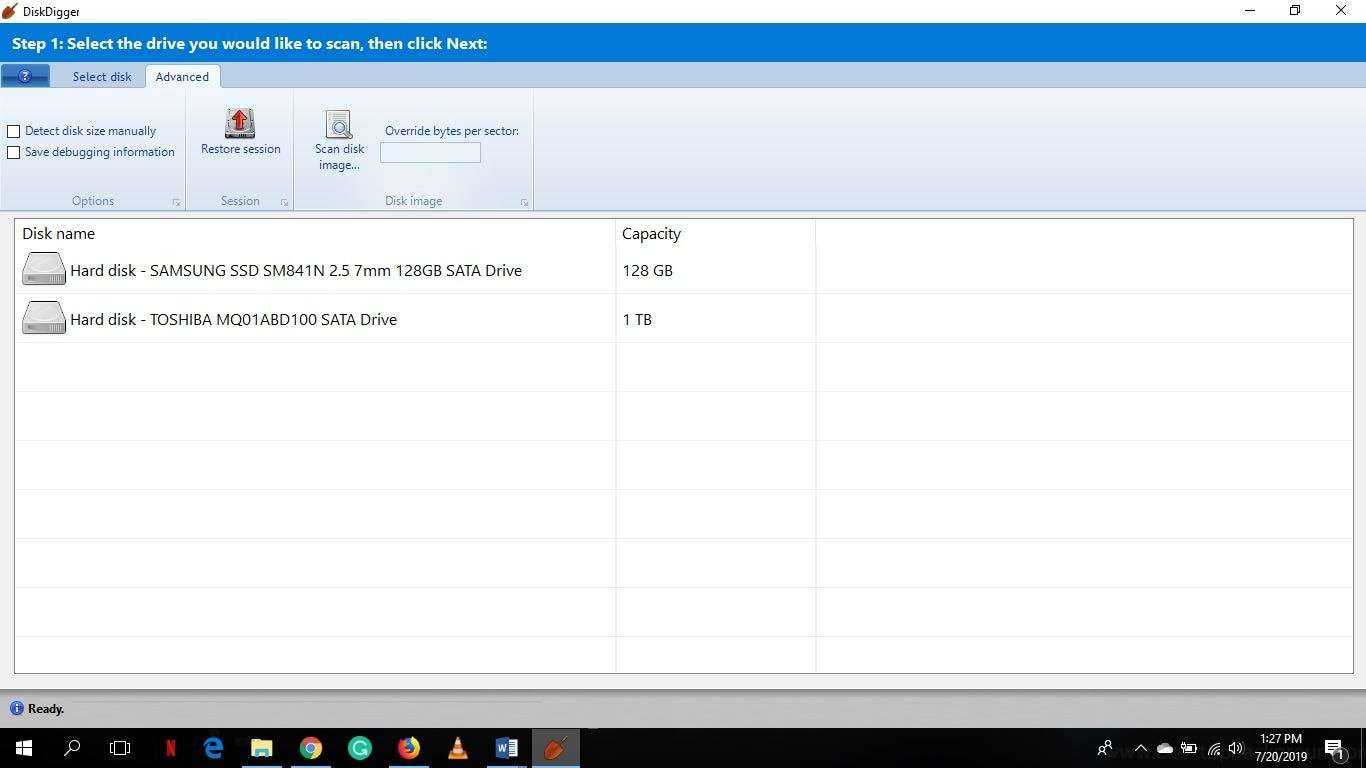This screenshot has width=1366, height=768.
Task: Expand the Session group launcher
Action: click(x=284, y=202)
